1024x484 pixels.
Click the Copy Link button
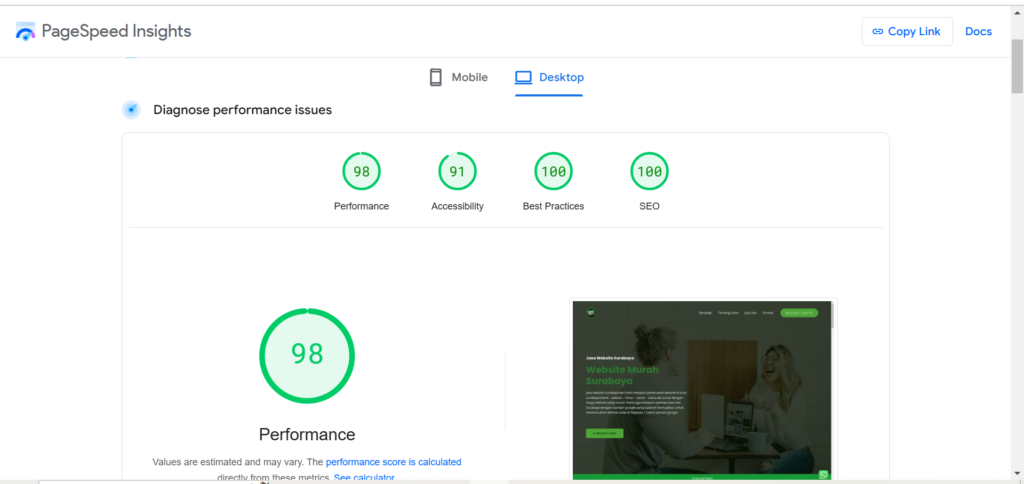(906, 31)
